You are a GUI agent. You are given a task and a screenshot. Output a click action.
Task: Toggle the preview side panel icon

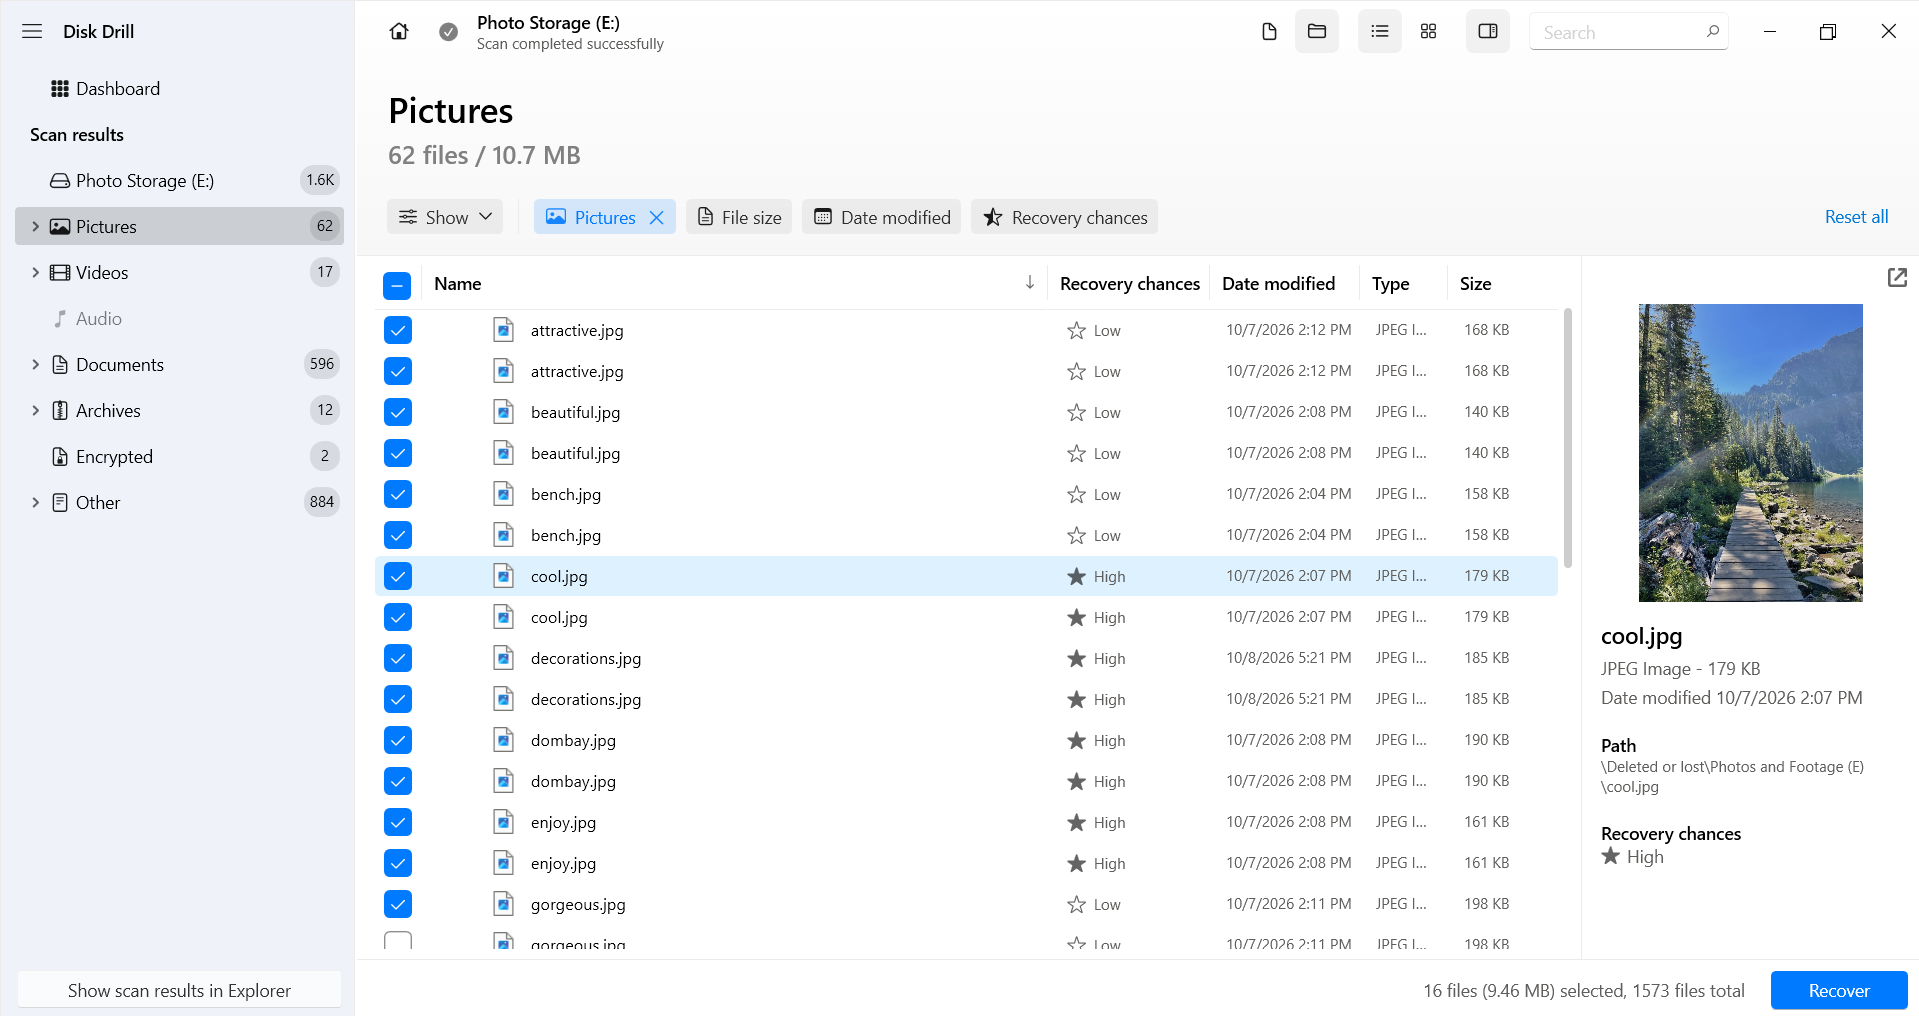tap(1488, 31)
